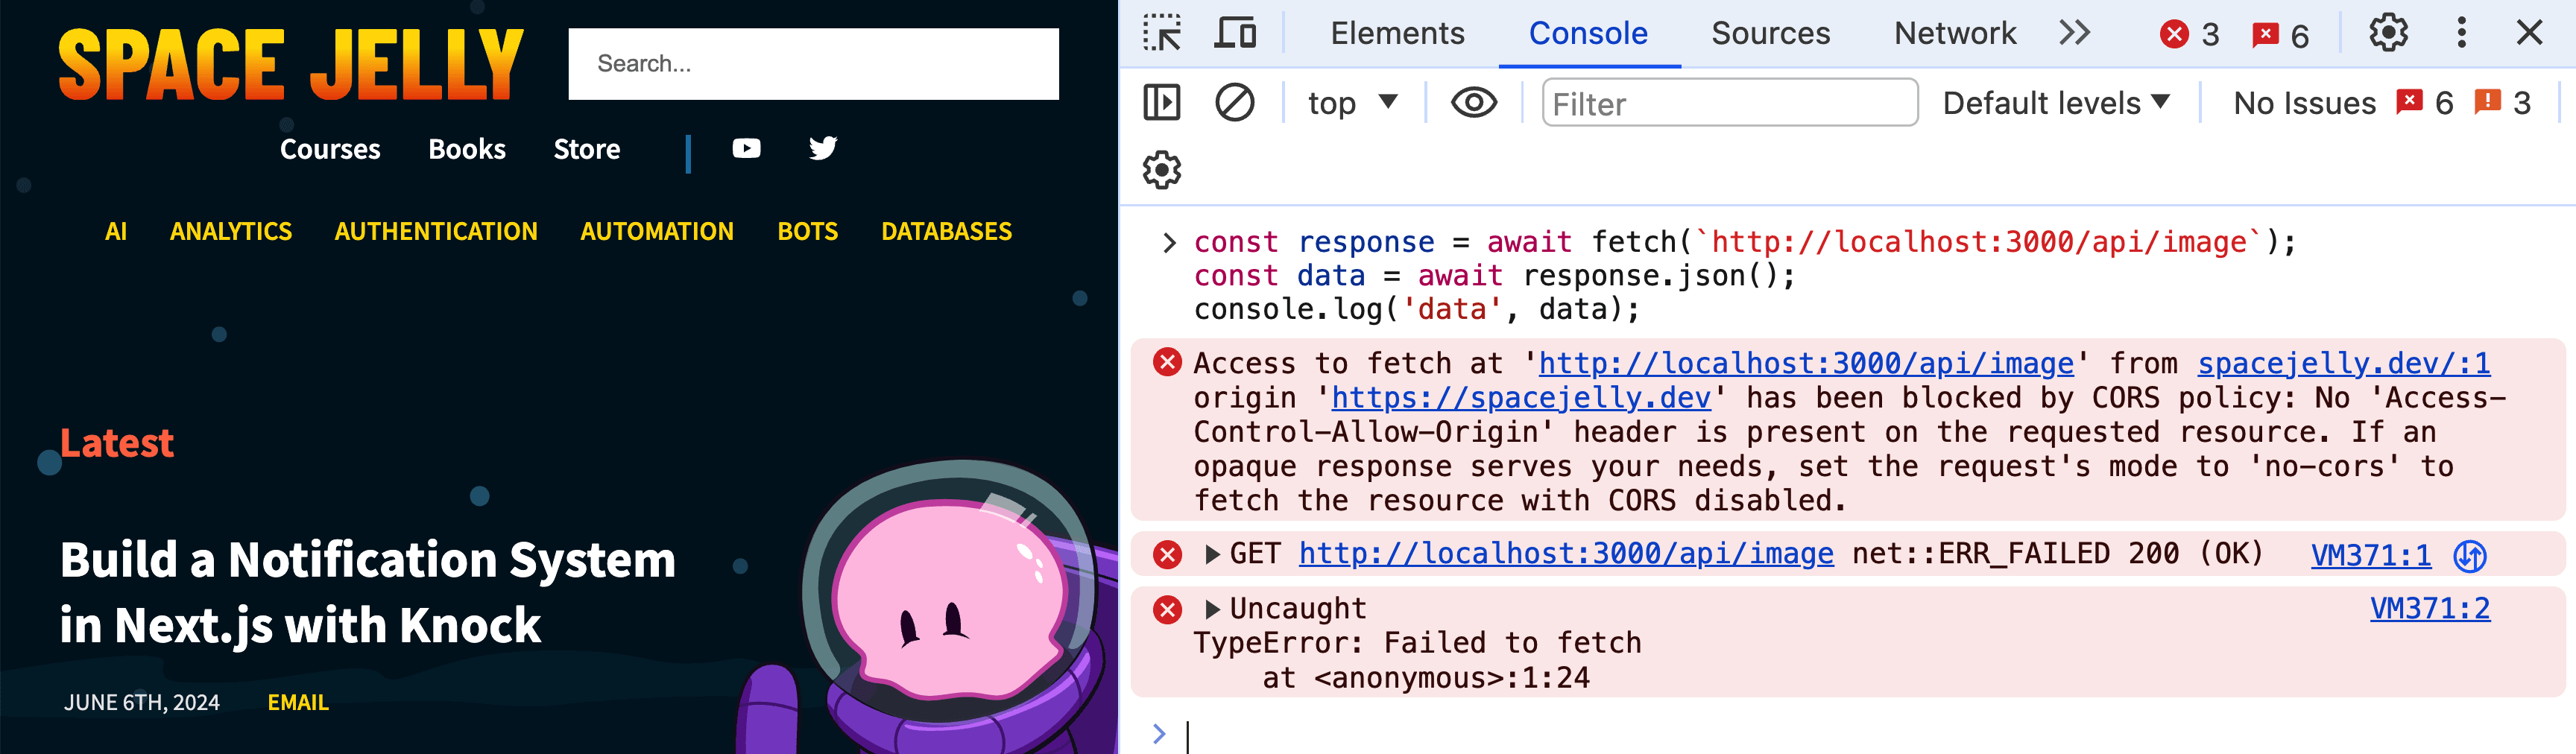2576x754 pixels.
Task: Open the spacejelly.dev/:1 source link
Action: [x=2343, y=363]
